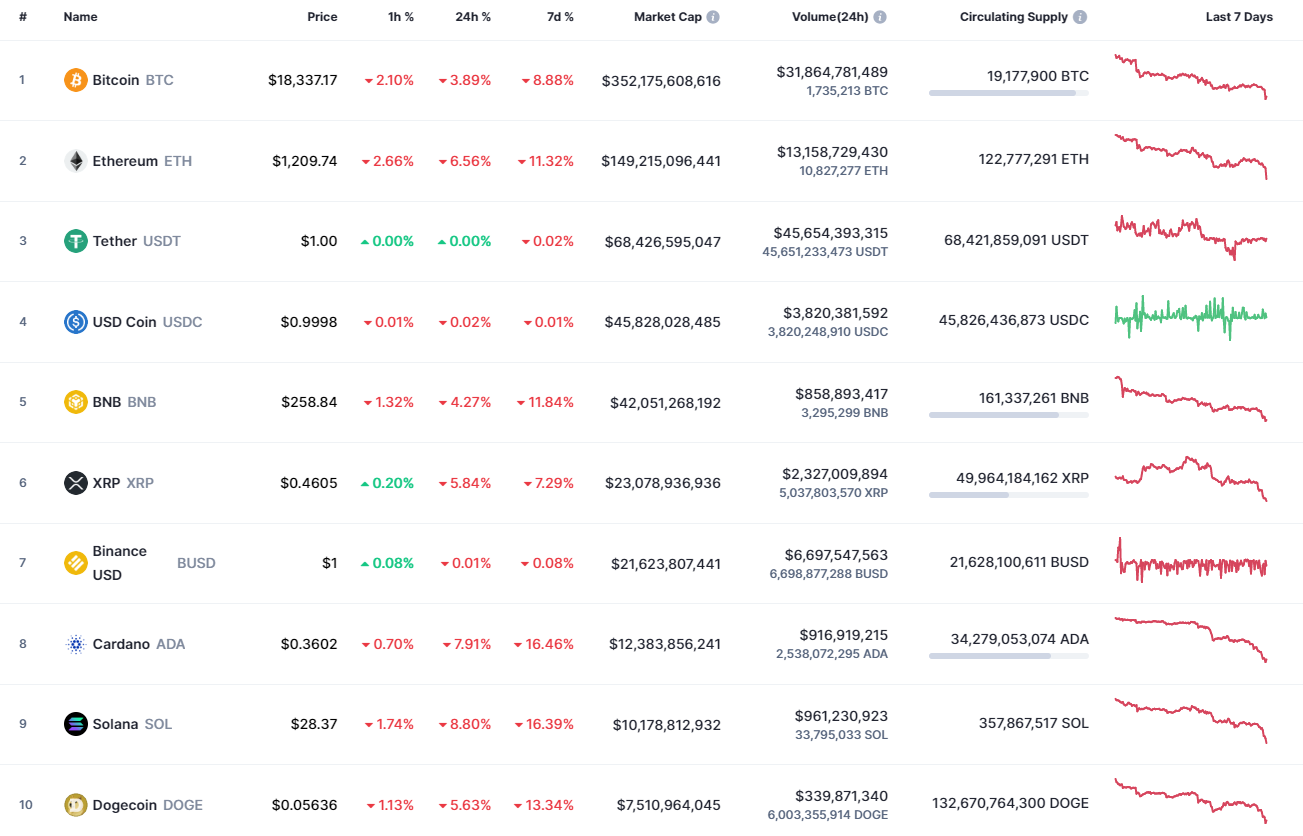Click the XRP coin logo
Screen dimensions: 1303x836
[75, 483]
